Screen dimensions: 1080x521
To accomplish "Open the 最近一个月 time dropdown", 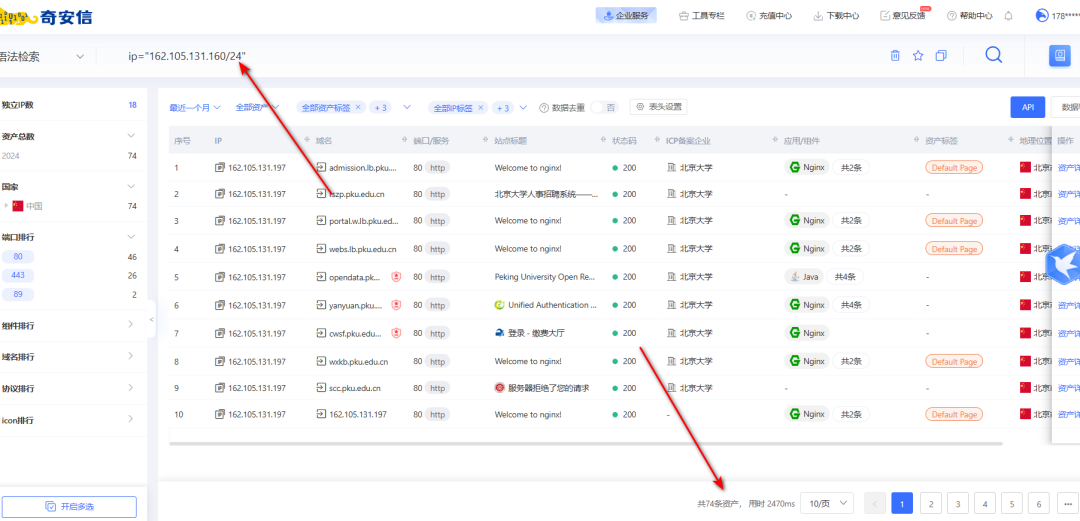I will coord(195,108).
